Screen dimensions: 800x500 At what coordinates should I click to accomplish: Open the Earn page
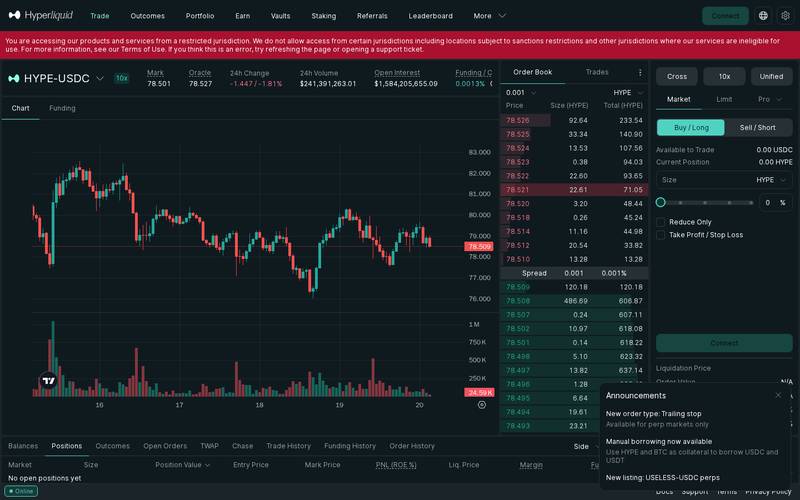pos(242,16)
